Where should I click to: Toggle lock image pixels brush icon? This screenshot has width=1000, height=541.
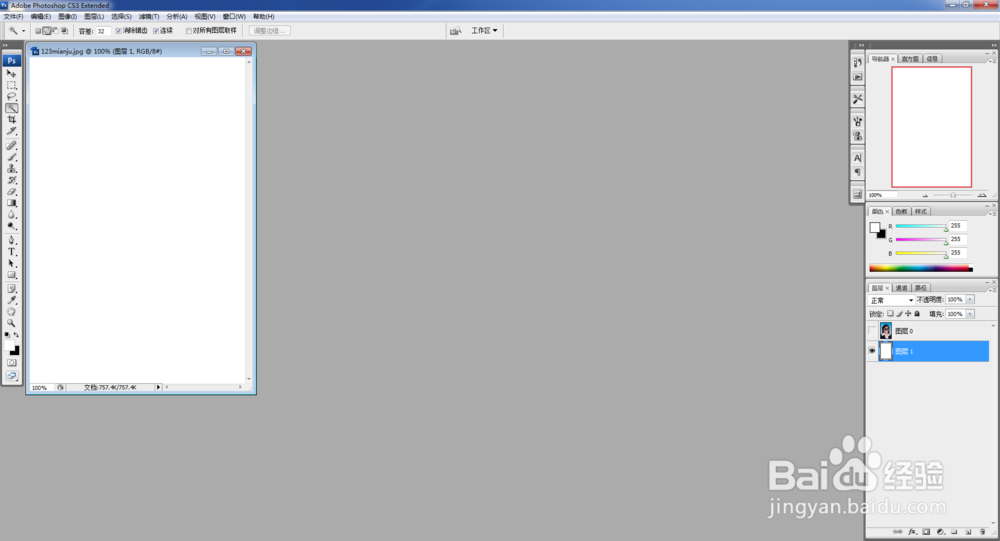899,314
